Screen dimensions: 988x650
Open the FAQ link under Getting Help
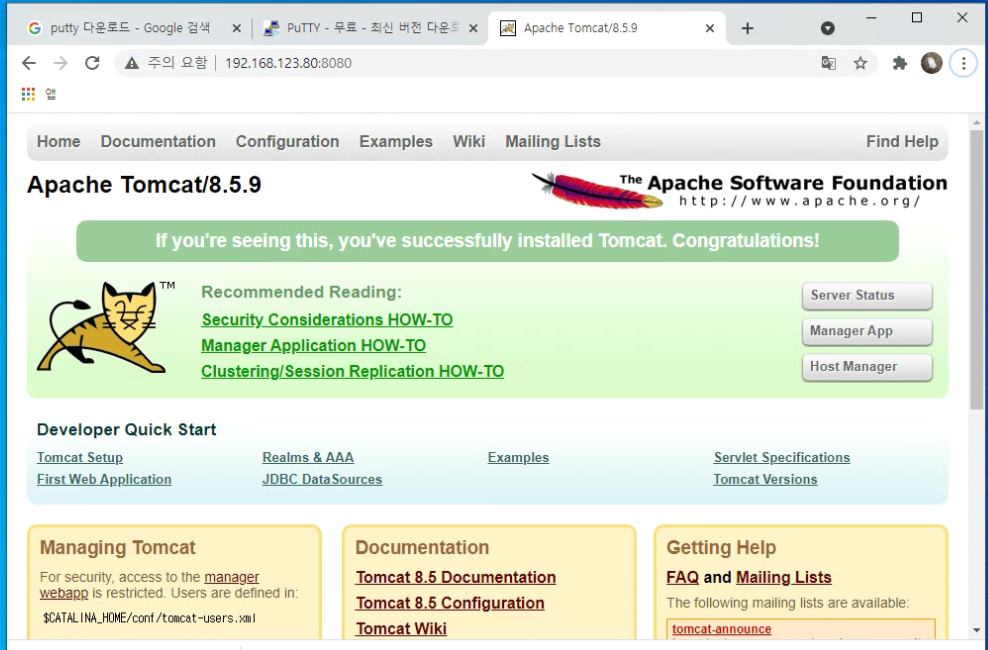(682, 578)
